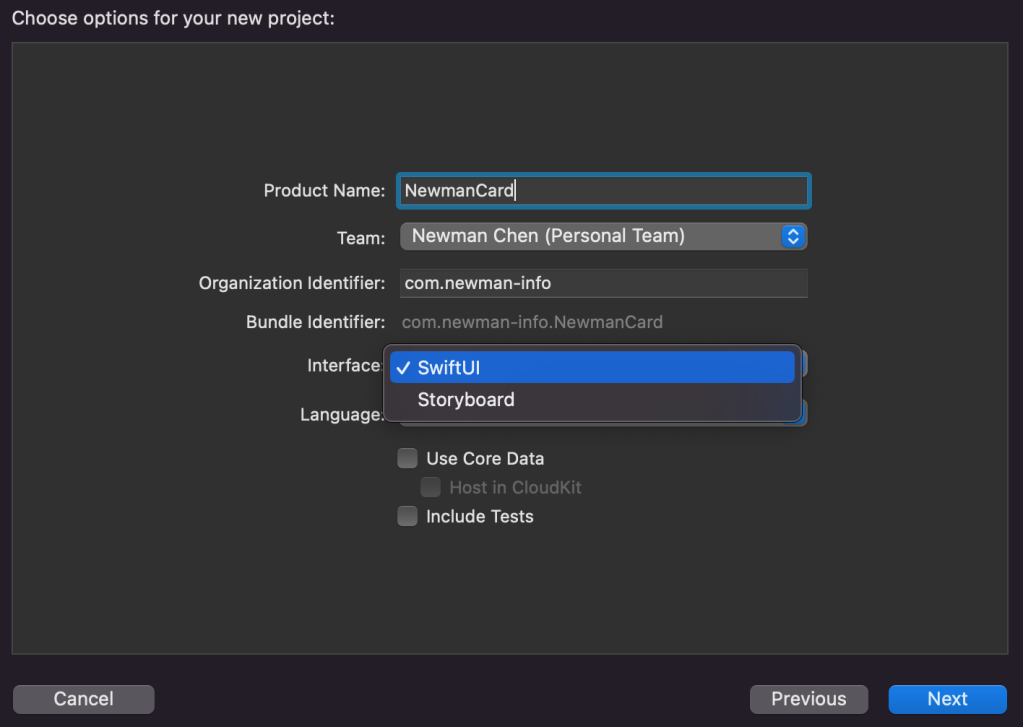Screen dimensions: 1023x727
Task: Click the "Interface:" label
Action: [344, 366]
